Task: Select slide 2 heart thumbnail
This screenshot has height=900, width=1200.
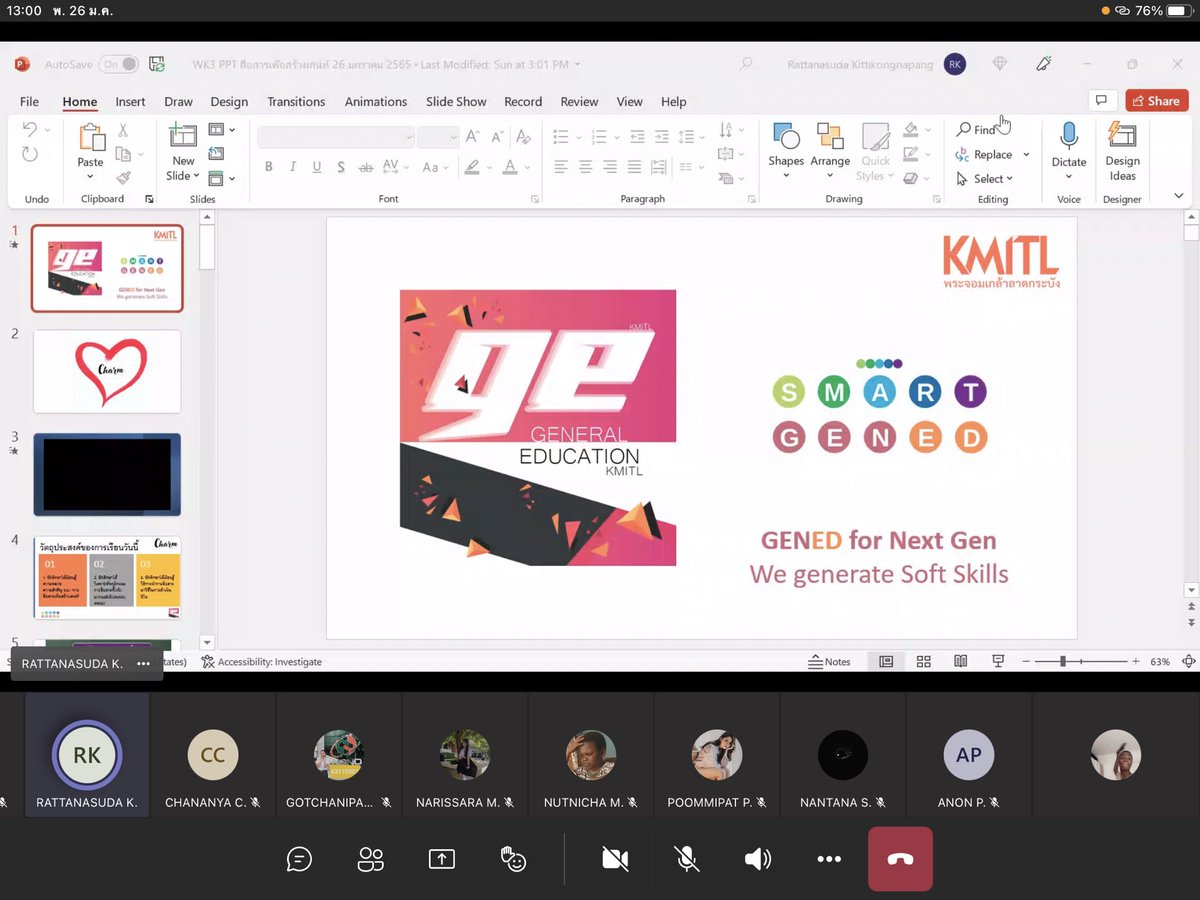Action: 107,372
